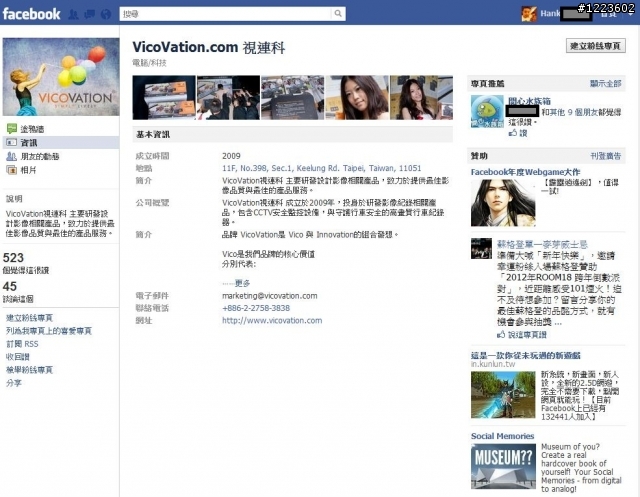The image size is (640, 497).
Task: Click the 開心水族箱 fish icon
Action: [x=487, y=111]
